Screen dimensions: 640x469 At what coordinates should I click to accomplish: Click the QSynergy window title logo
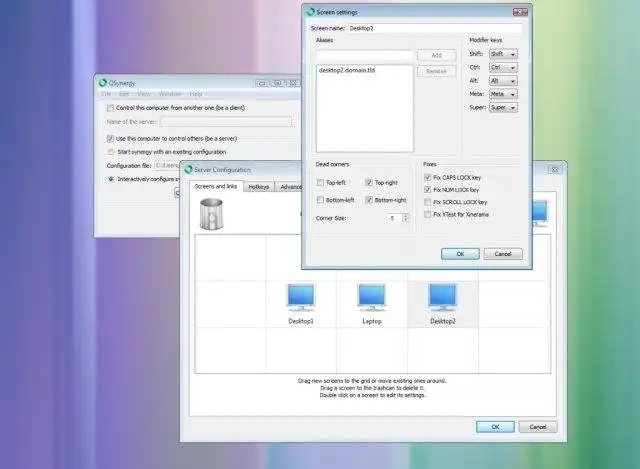coord(102,83)
